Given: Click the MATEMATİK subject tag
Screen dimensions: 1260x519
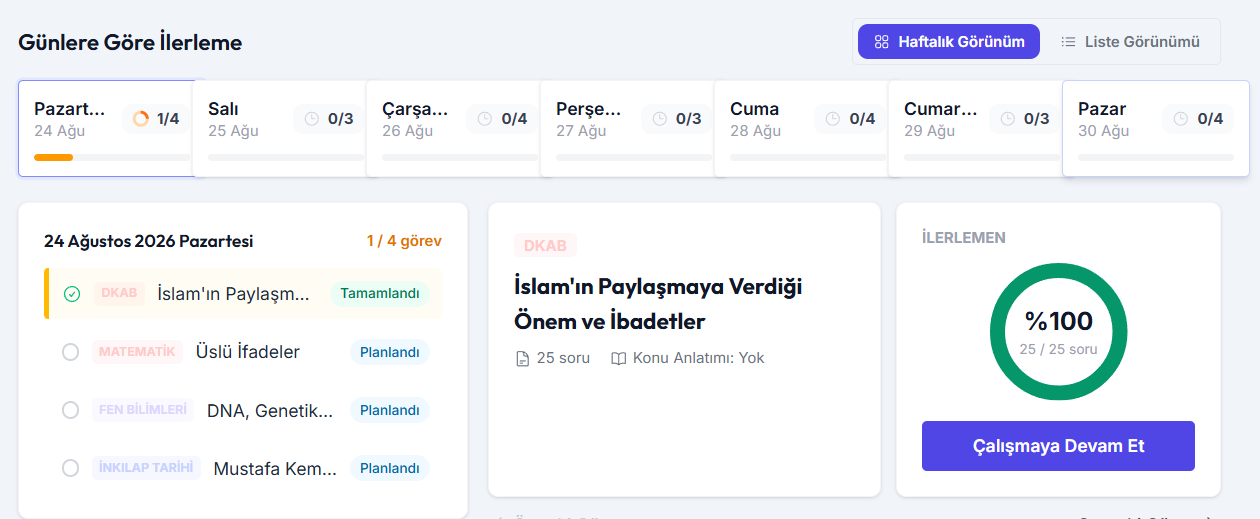Looking at the screenshot, I should [x=137, y=352].
